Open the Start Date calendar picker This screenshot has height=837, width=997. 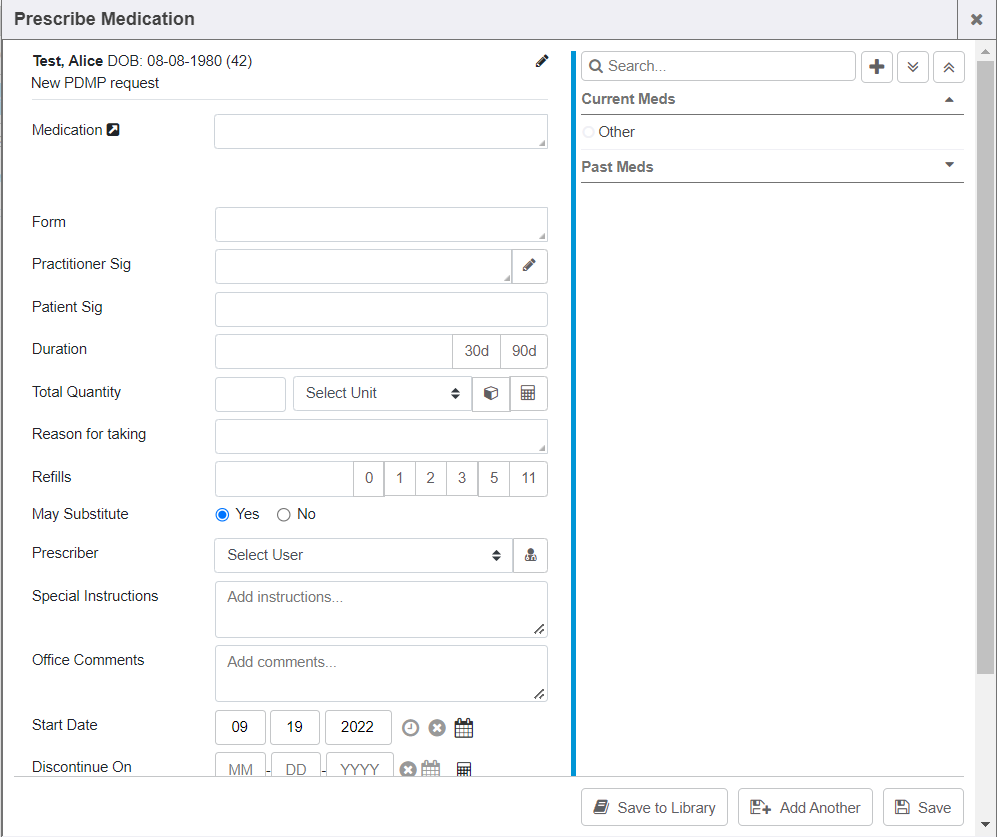[x=463, y=728]
